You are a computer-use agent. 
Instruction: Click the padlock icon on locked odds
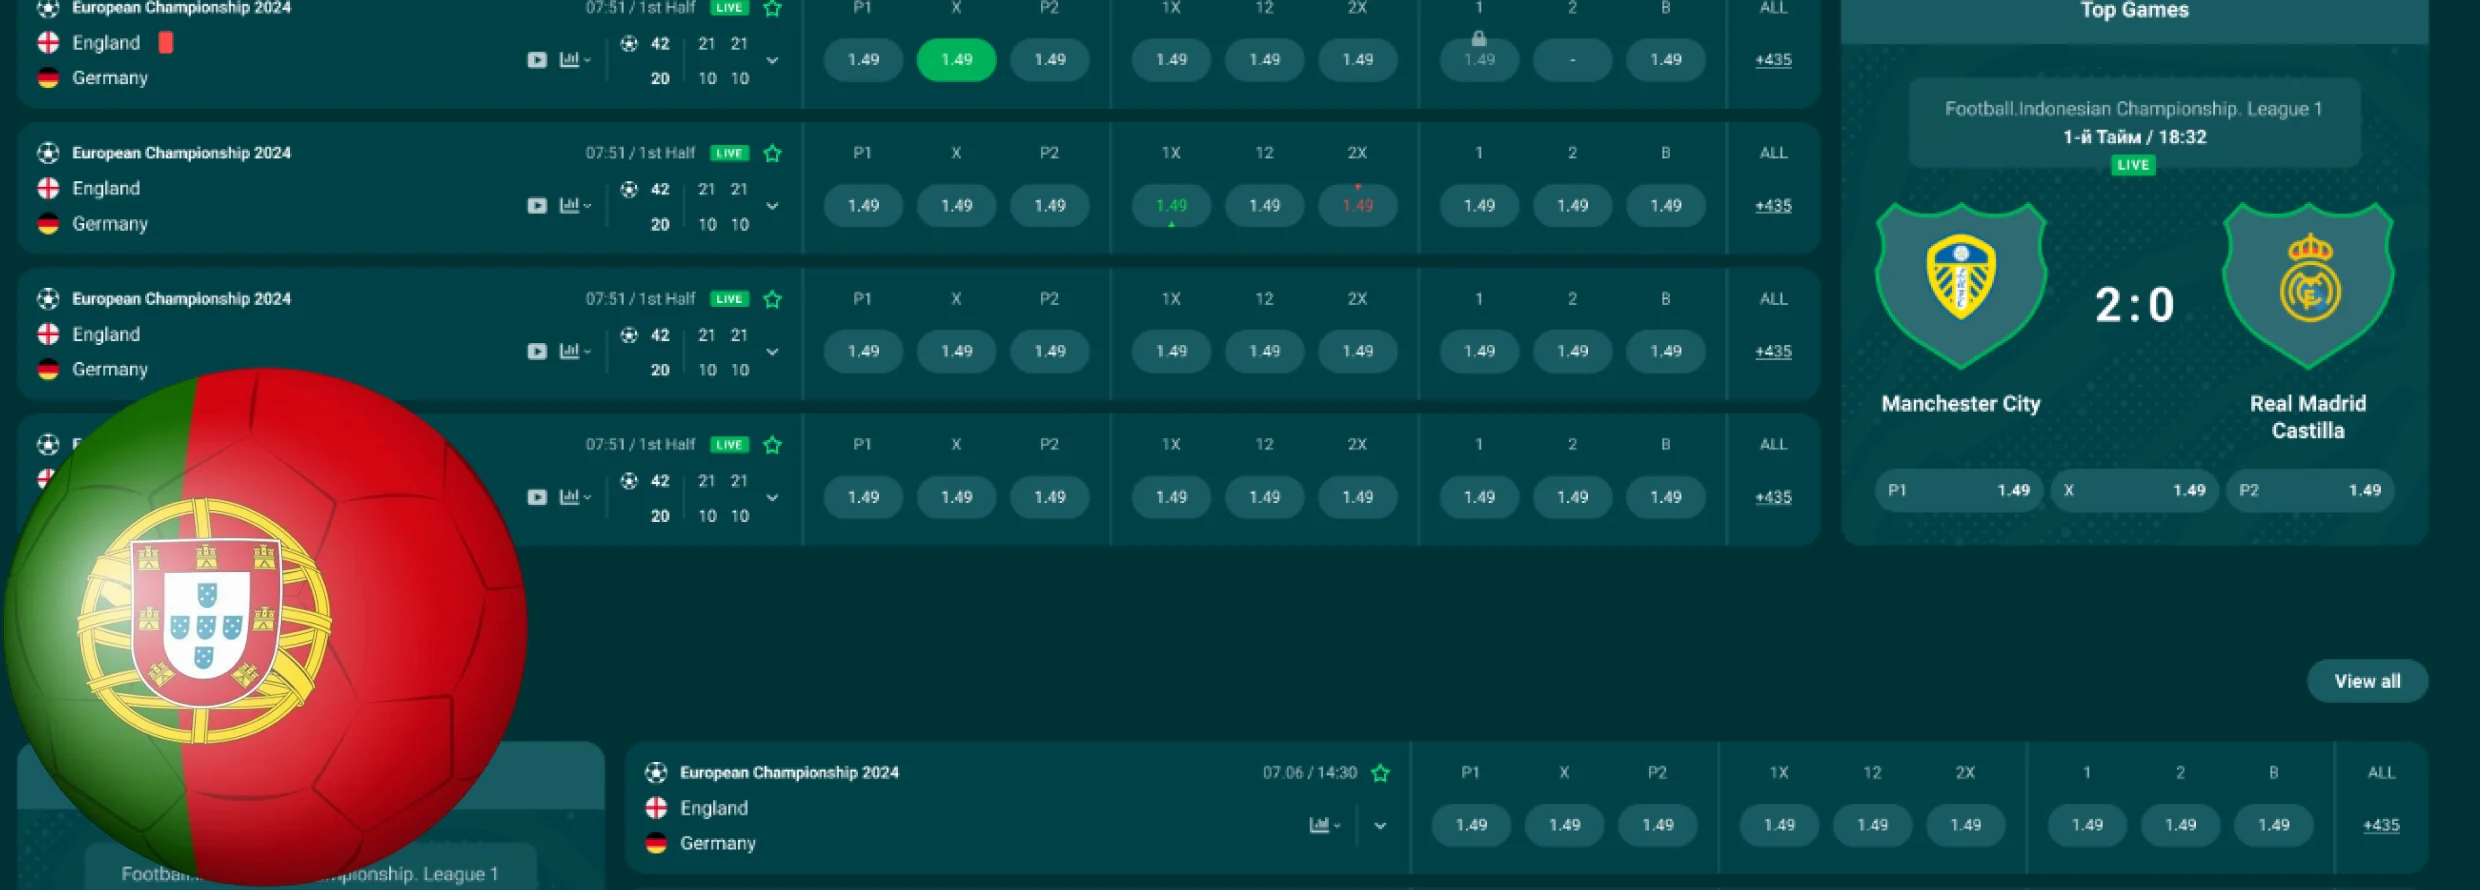pyautogui.click(x=1479, y=39)
